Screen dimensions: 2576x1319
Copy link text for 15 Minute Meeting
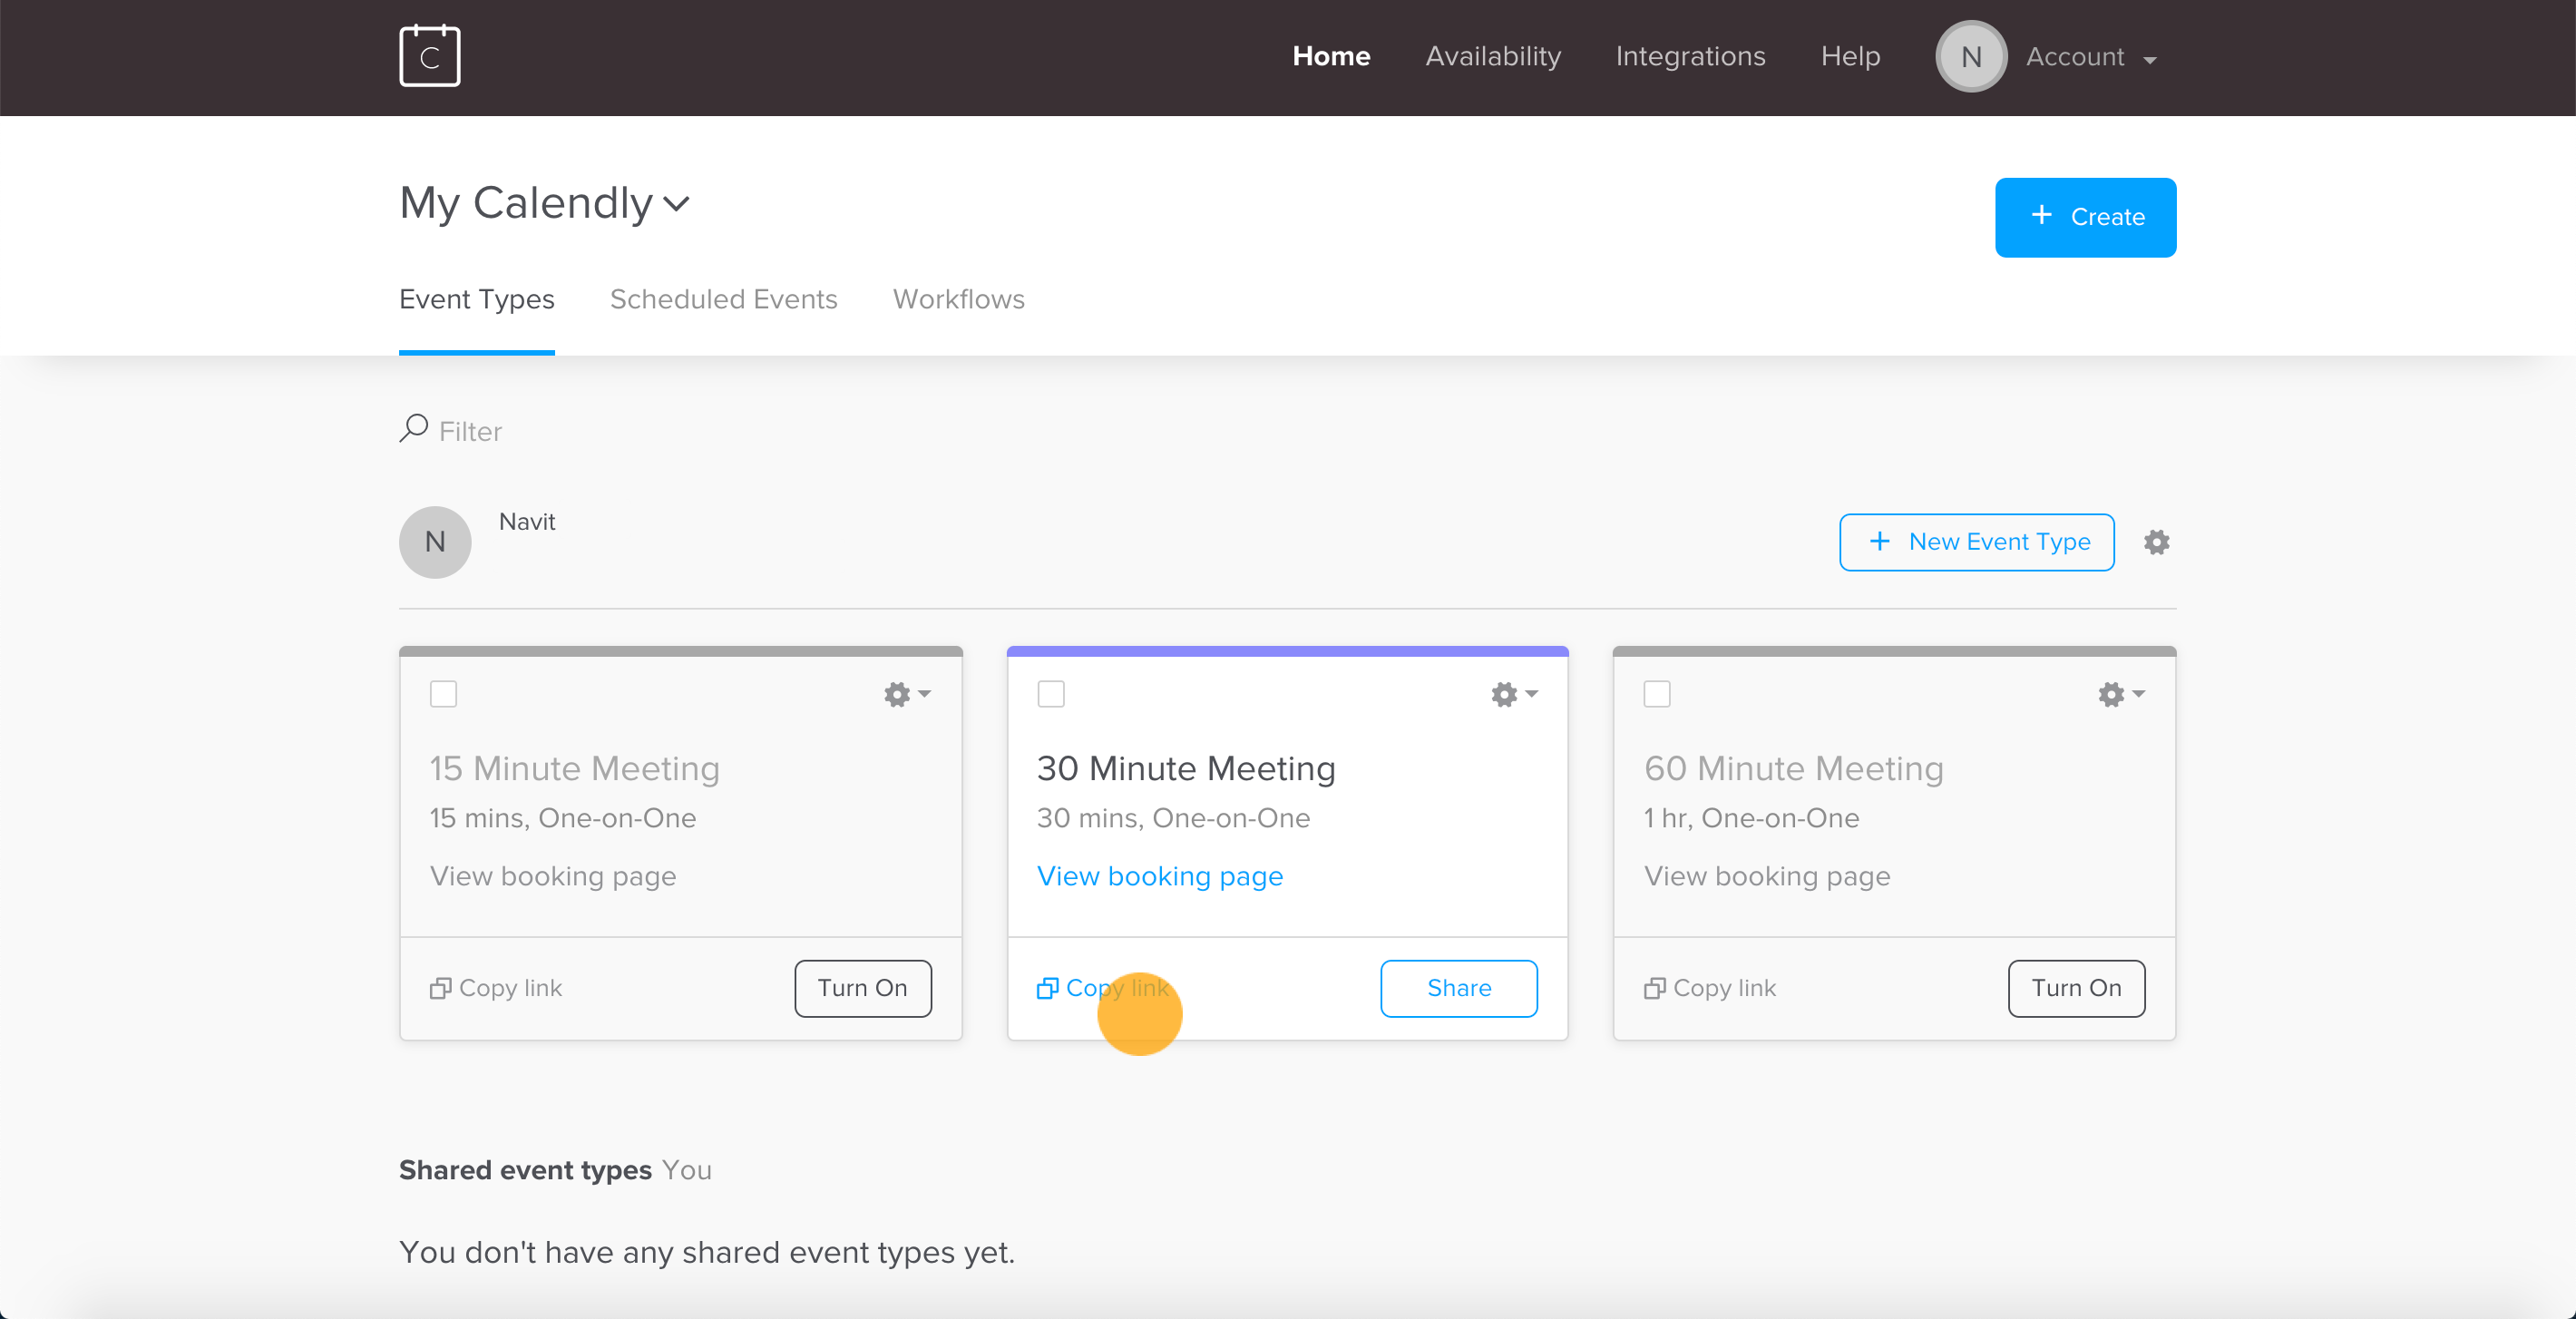pyautogui.click(x=510, y=988)
